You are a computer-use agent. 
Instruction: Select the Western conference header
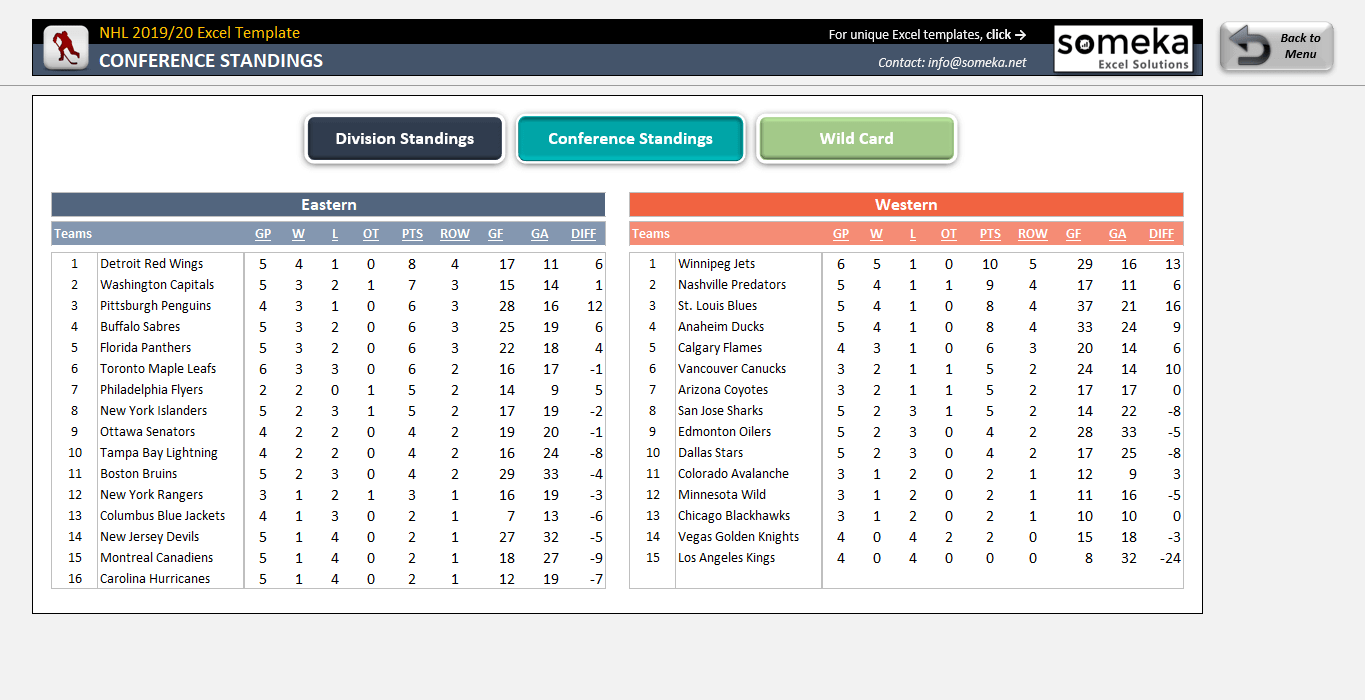pyautogui.click(x=906, y=204)
